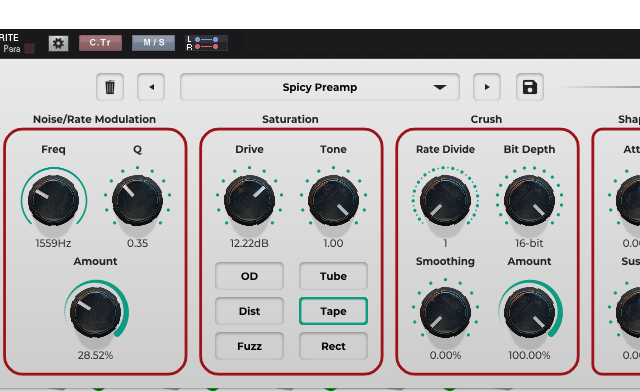The image size is (640, 392).
Task: Toggle the C.Tr button
Action: coord(100,42)
